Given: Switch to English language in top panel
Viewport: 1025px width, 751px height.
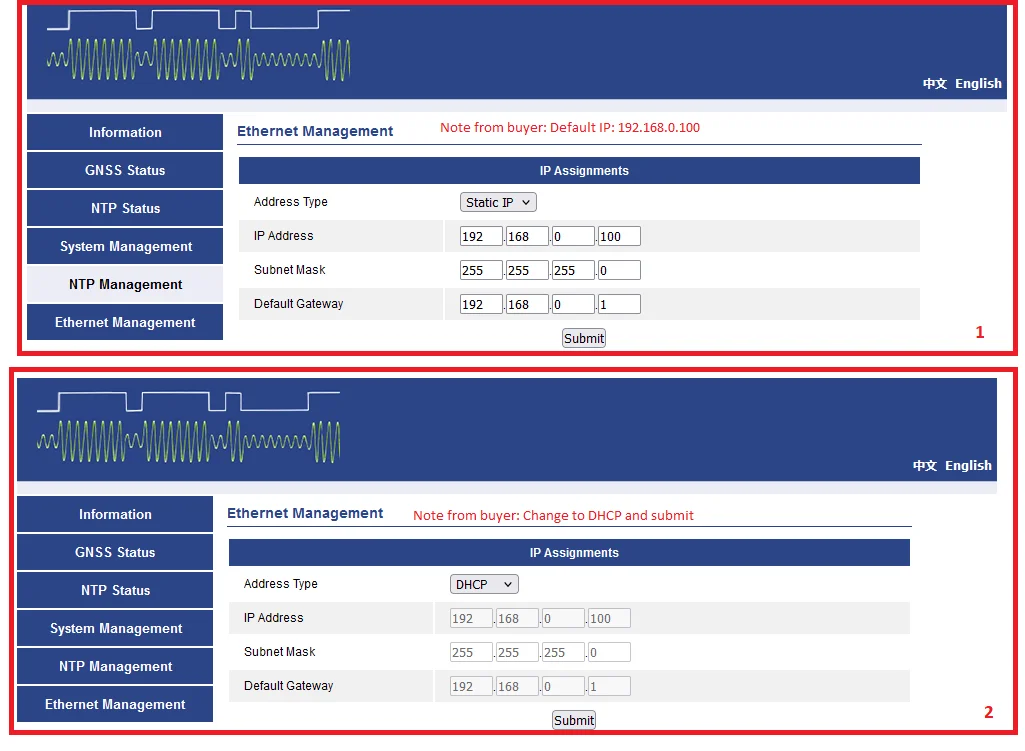Looking at the screenshot, I should point(978,84).
